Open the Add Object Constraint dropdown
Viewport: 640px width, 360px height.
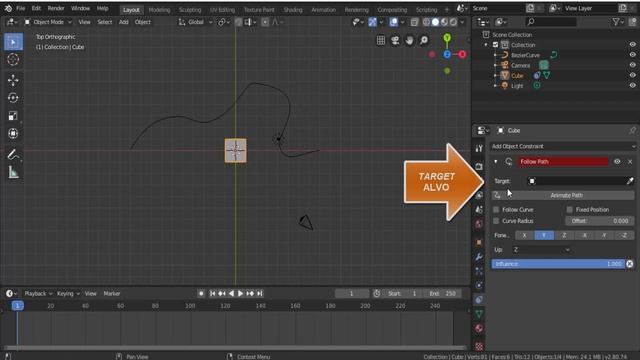point(563,146)
